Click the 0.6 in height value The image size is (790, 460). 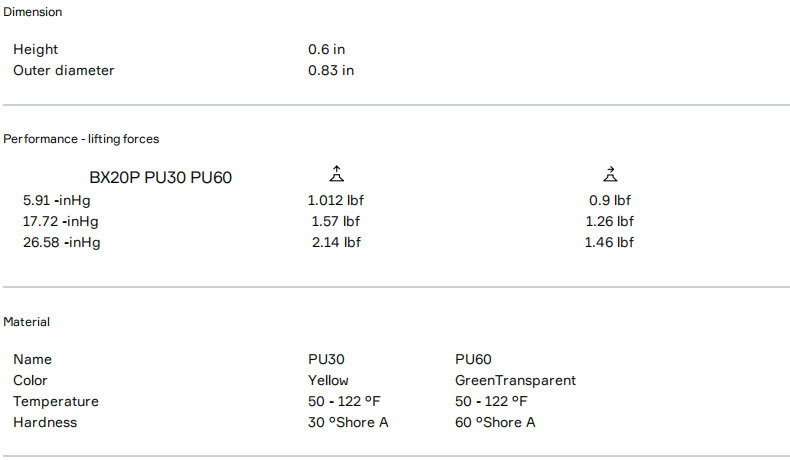click(326, 49)
